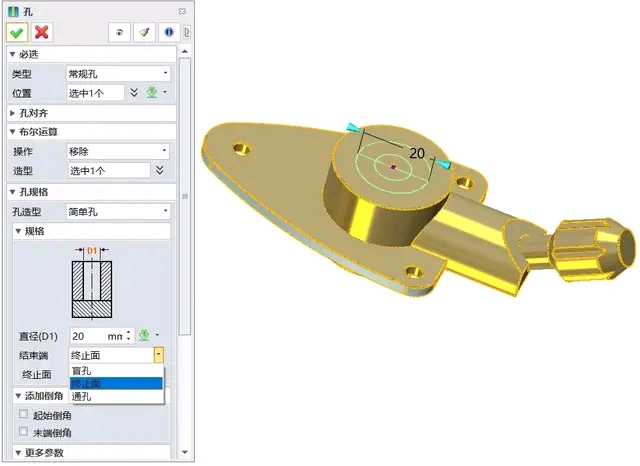
Task: Collapse the 添加倒角 section
Action: 18,396
